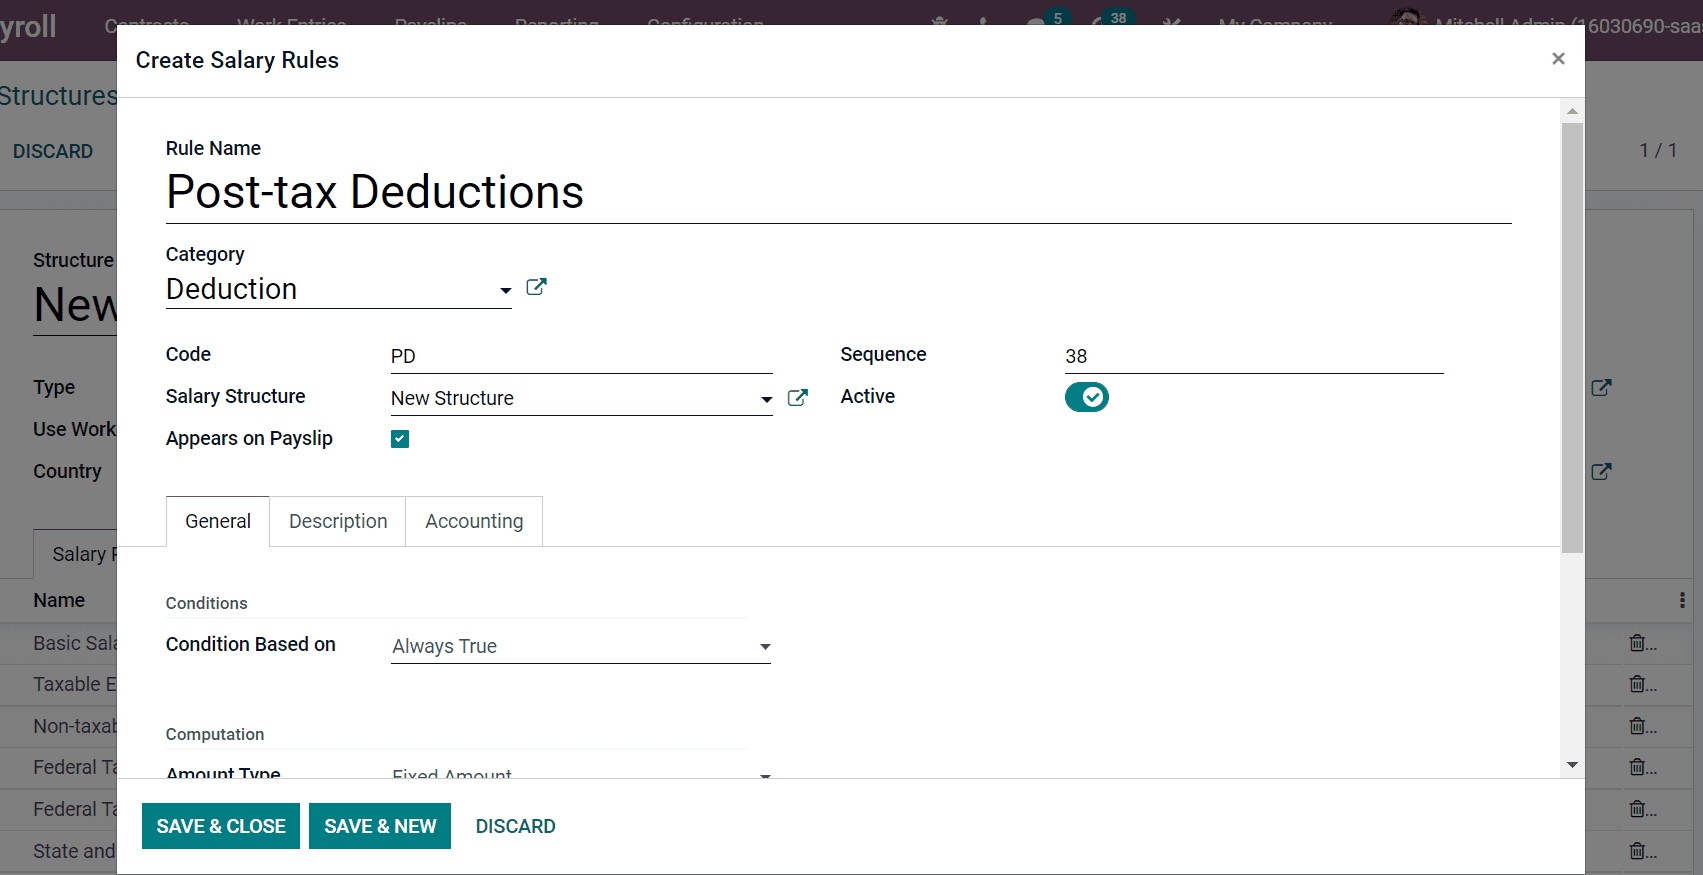Select the Non-taxab row text

click(x=75, y=726)
